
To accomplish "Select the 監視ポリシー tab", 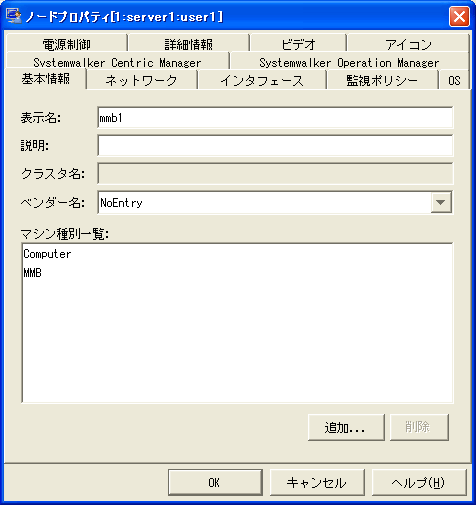I will (x=382, y=80).
